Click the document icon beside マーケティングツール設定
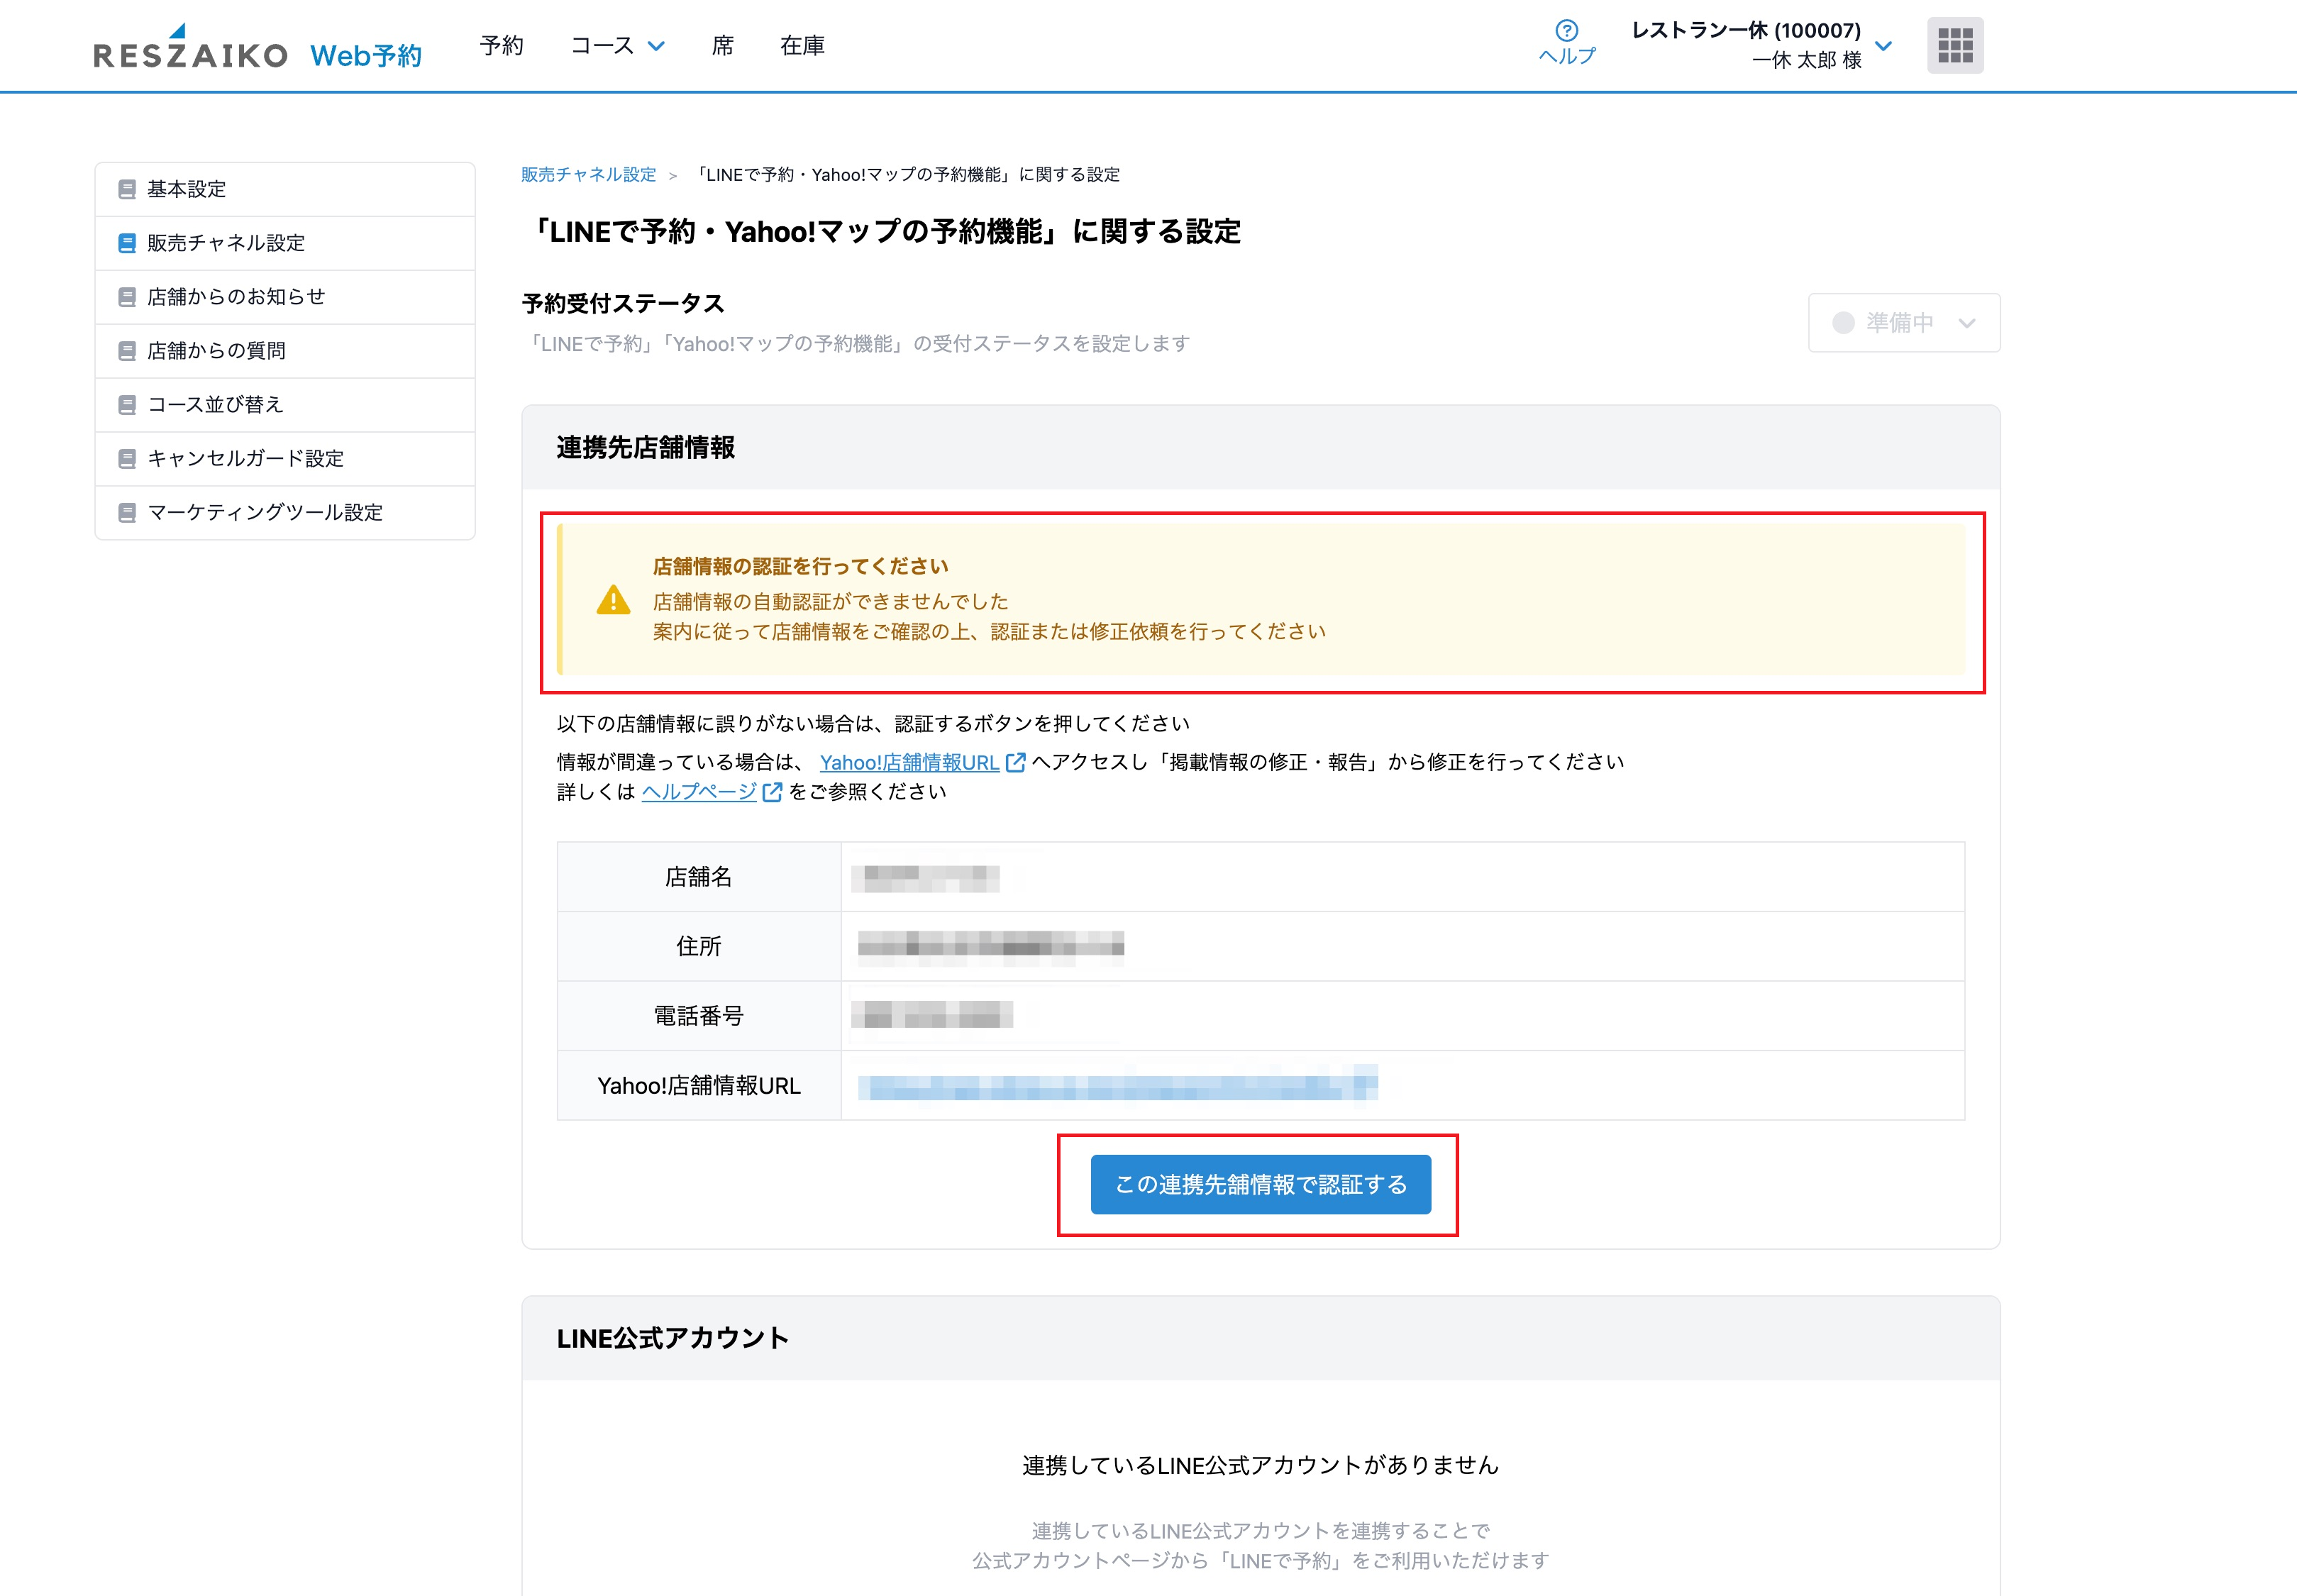Viewport: 2297px width, 1596px height. [126, 512]
